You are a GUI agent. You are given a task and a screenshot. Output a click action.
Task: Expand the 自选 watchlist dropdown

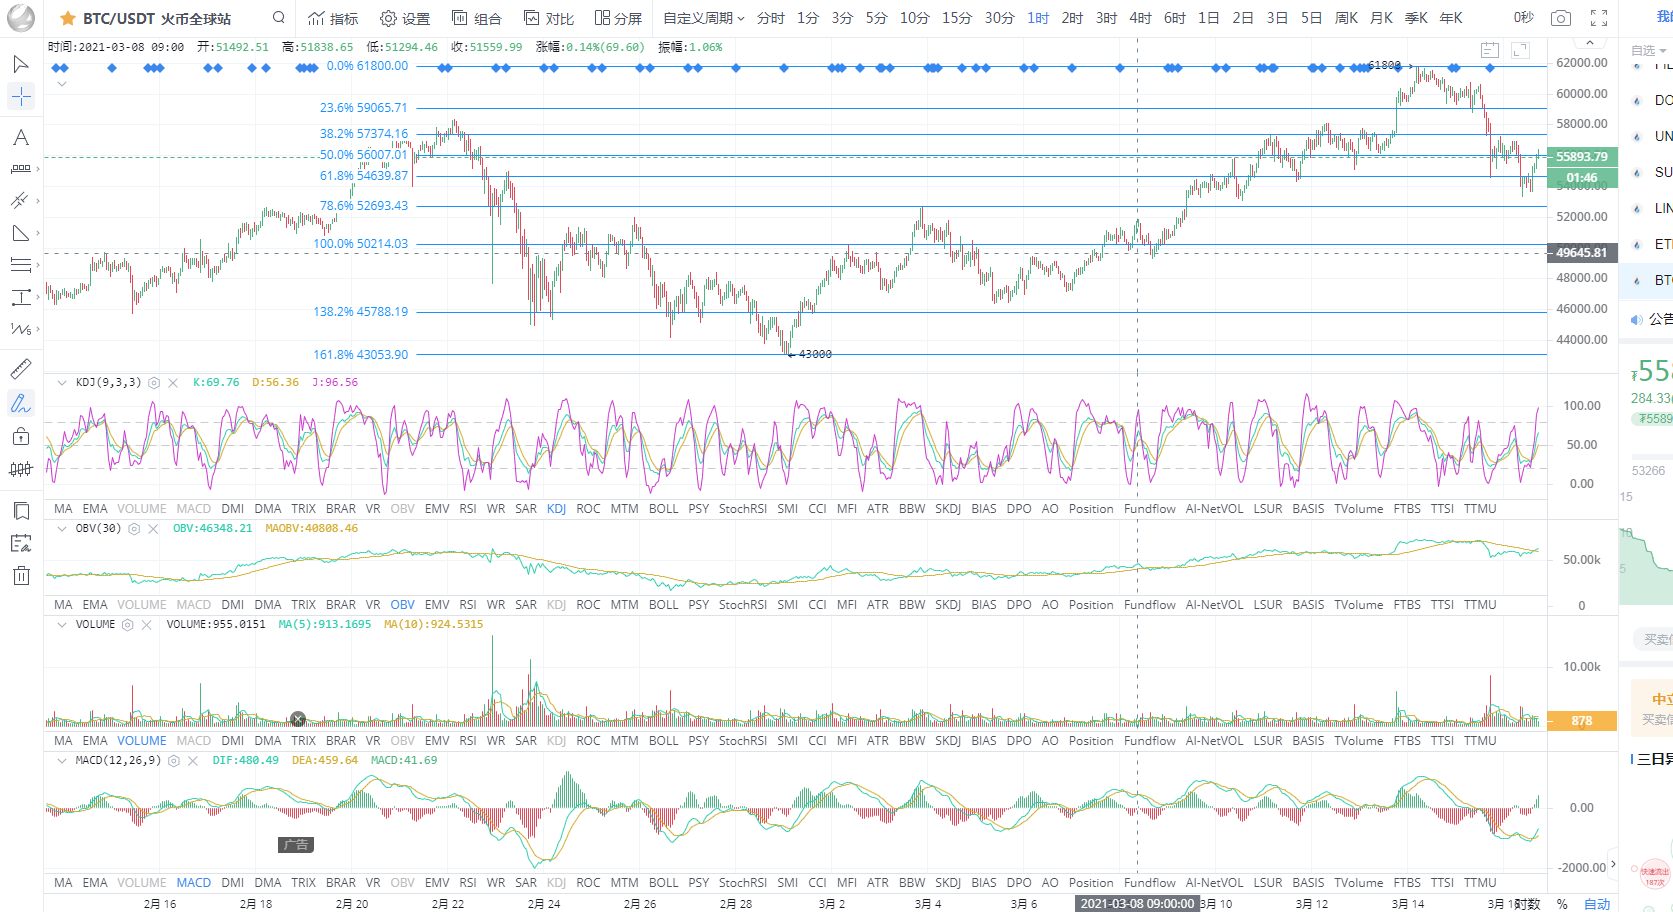click(x=1648, y=50)
